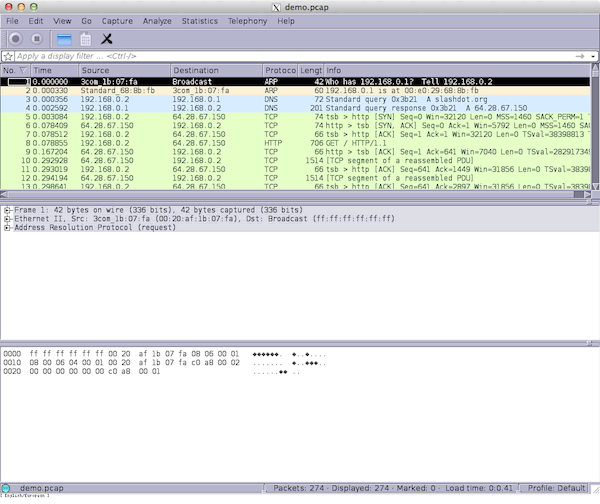
Task: Open the expert information status icon
Action: point(5,488)
